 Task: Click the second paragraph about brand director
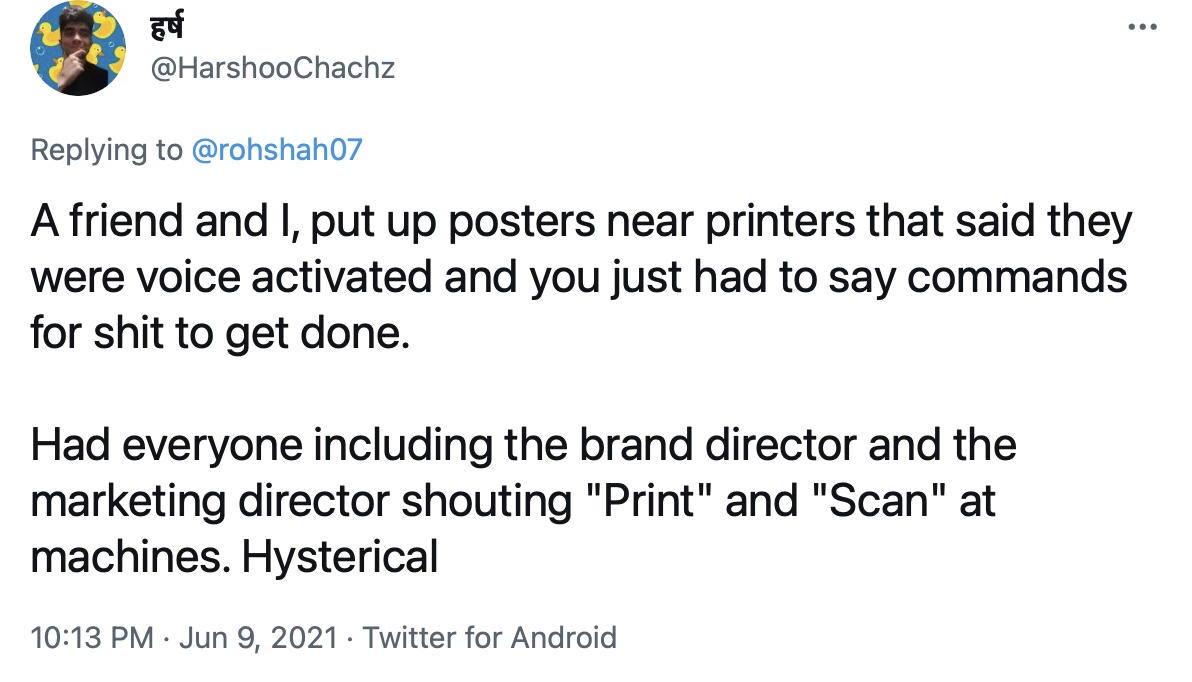click(523, 500)
